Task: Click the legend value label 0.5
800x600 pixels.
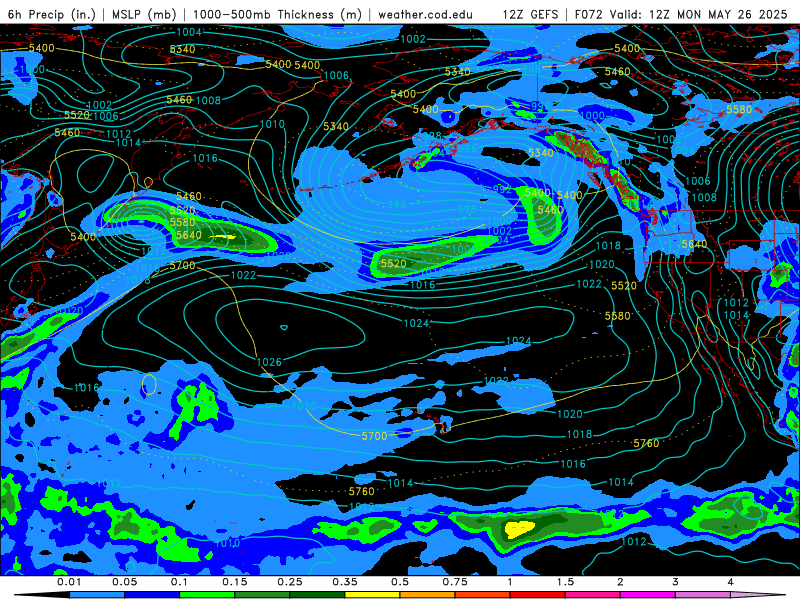Action: click(x=400, y=582)
